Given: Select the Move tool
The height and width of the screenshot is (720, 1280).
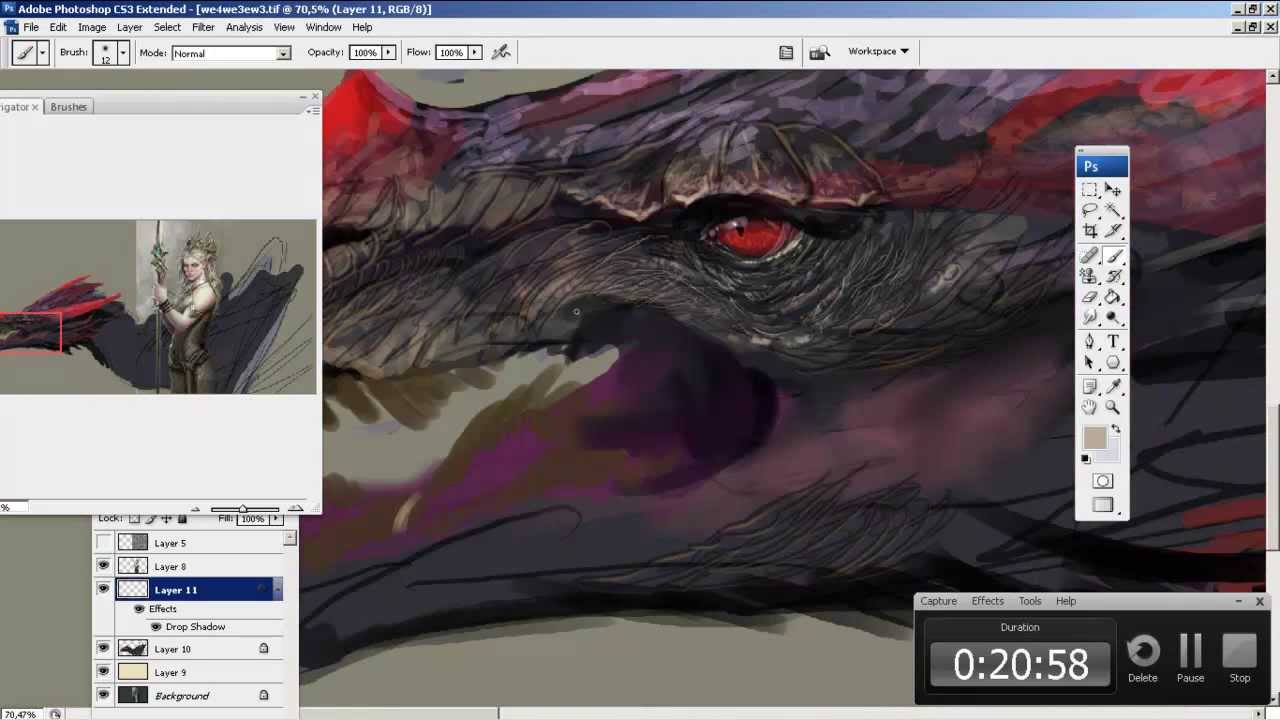Looking at the screenshot, I should click(1113, 190).
